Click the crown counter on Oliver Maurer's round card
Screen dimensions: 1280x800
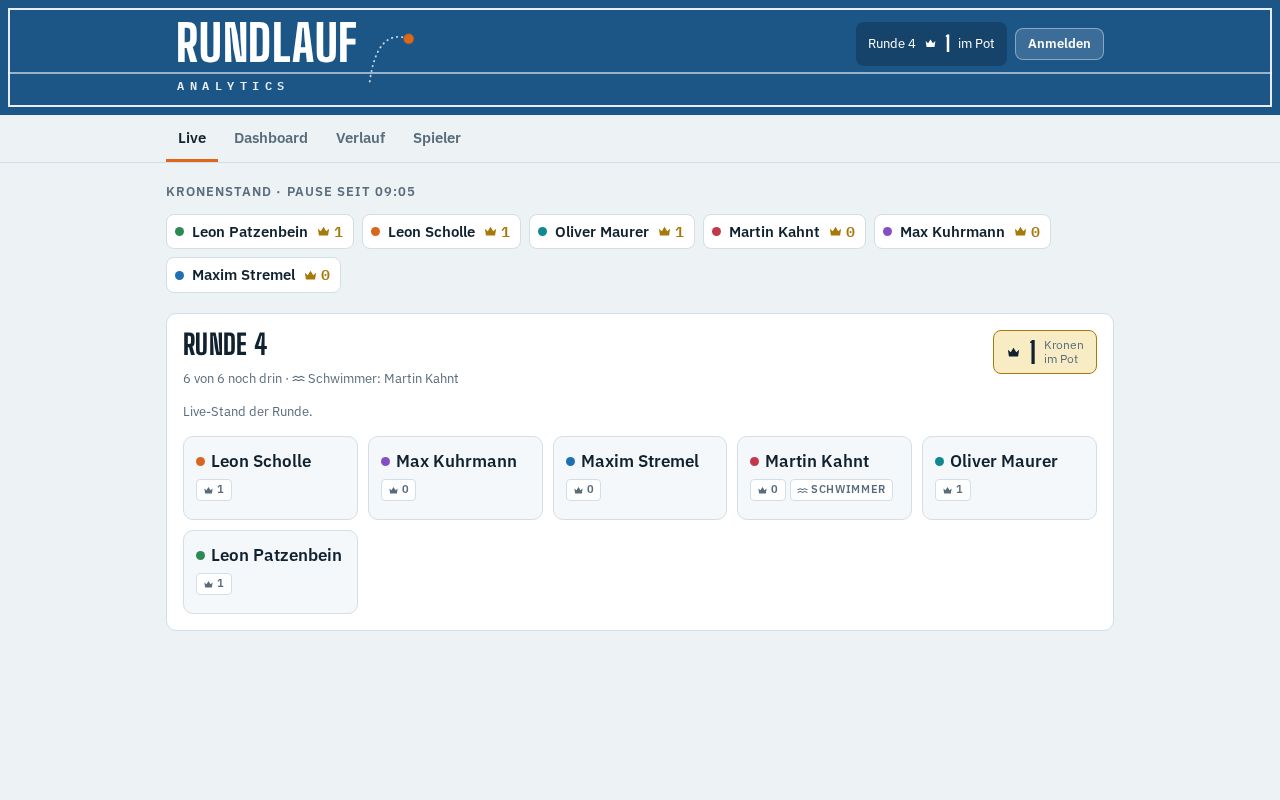click(953, 490)
